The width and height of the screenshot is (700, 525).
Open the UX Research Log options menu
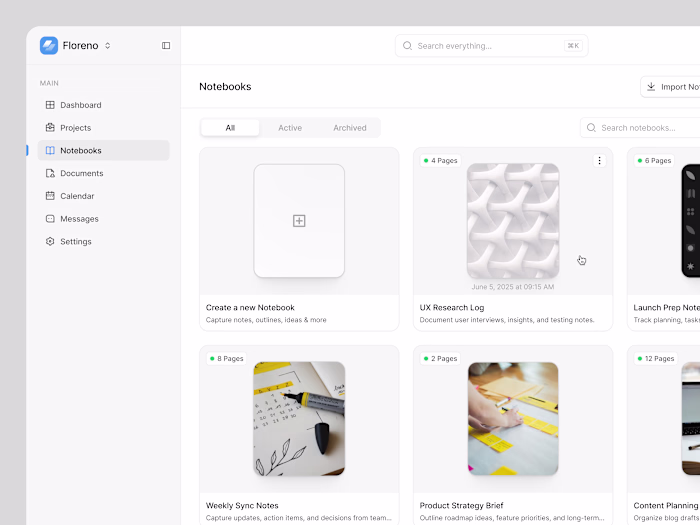(599, 161)
